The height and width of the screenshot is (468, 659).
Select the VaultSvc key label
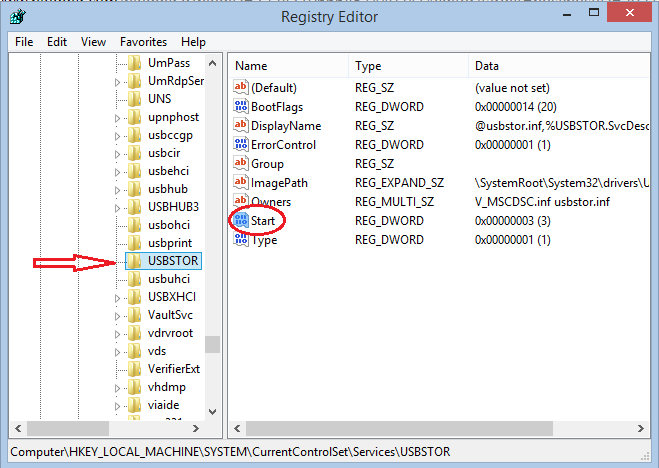170,315
